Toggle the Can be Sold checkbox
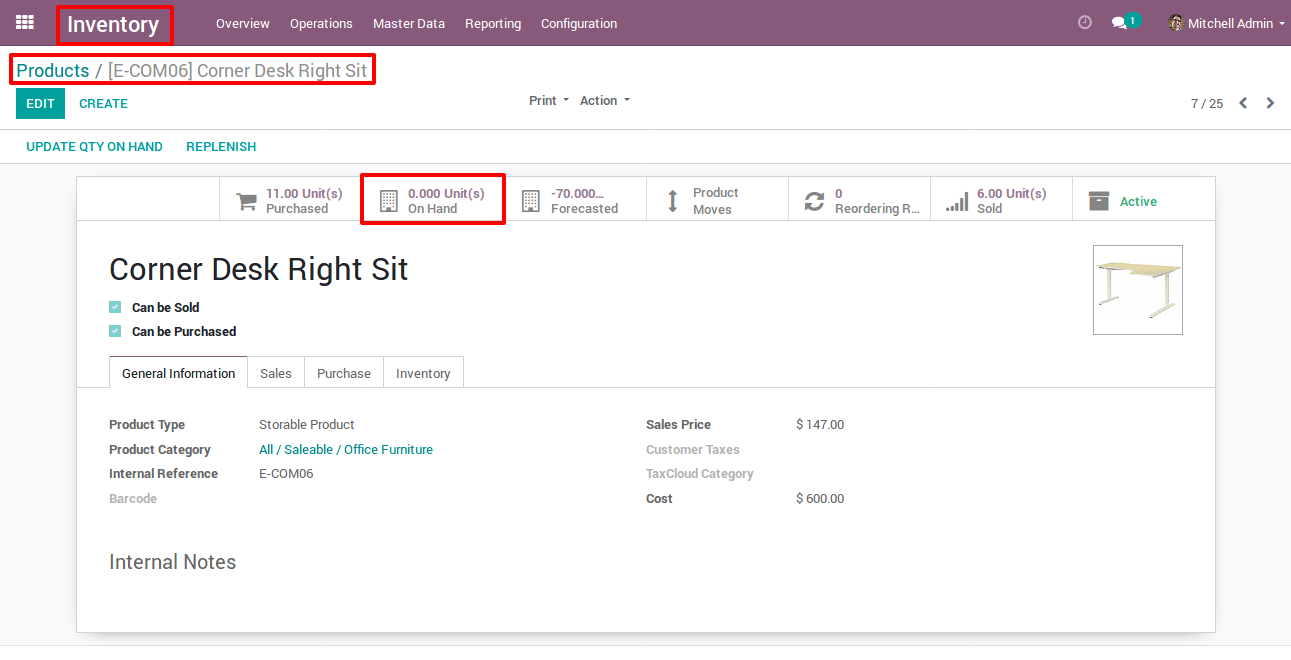The image size is (1291, 660). 115,307
